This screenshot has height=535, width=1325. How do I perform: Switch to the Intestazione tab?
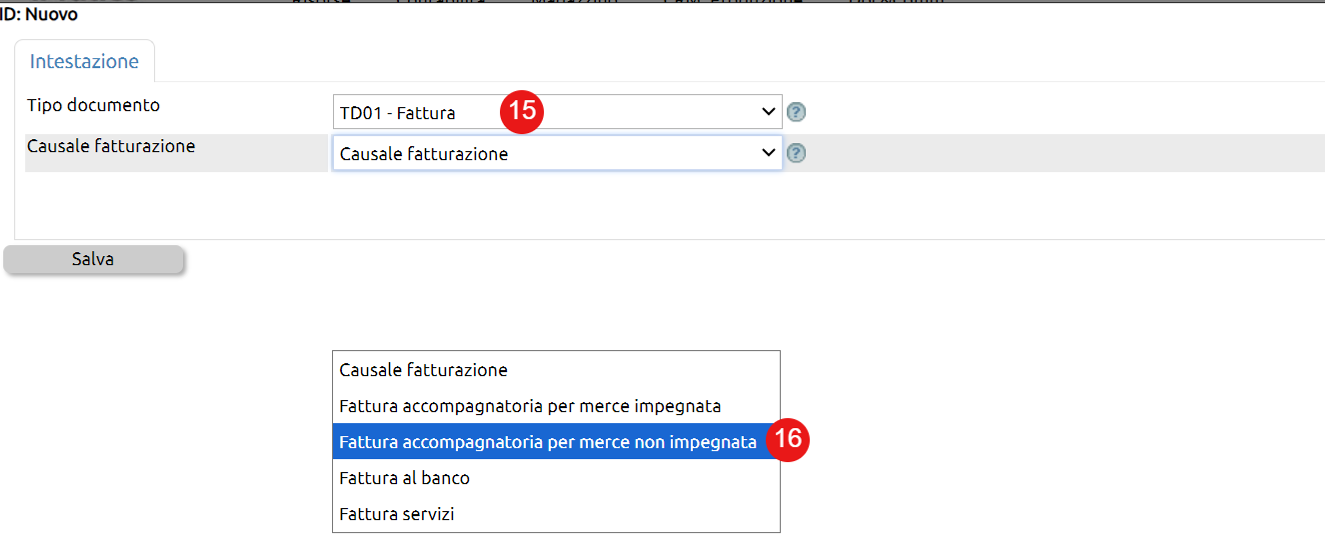(x=84, y=61)
